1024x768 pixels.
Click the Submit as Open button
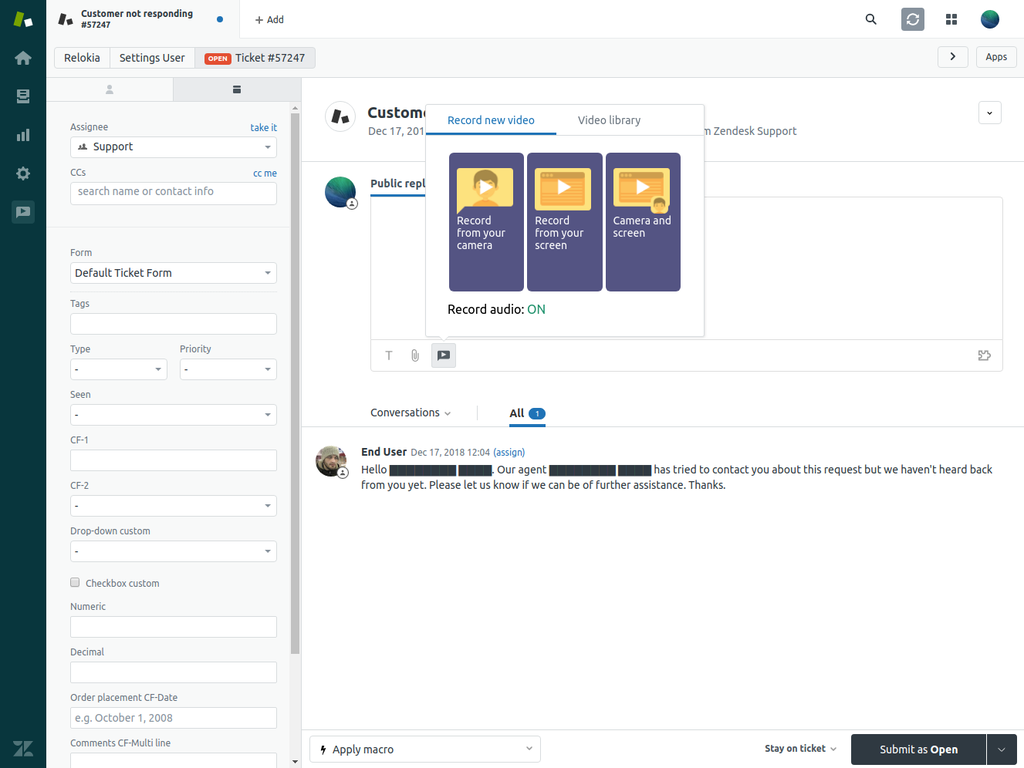(x=917, y=749)
